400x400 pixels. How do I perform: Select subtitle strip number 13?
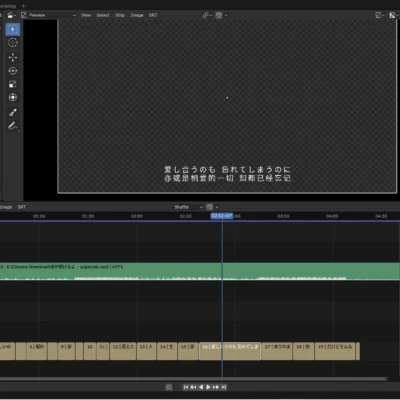tap(147, 351)
